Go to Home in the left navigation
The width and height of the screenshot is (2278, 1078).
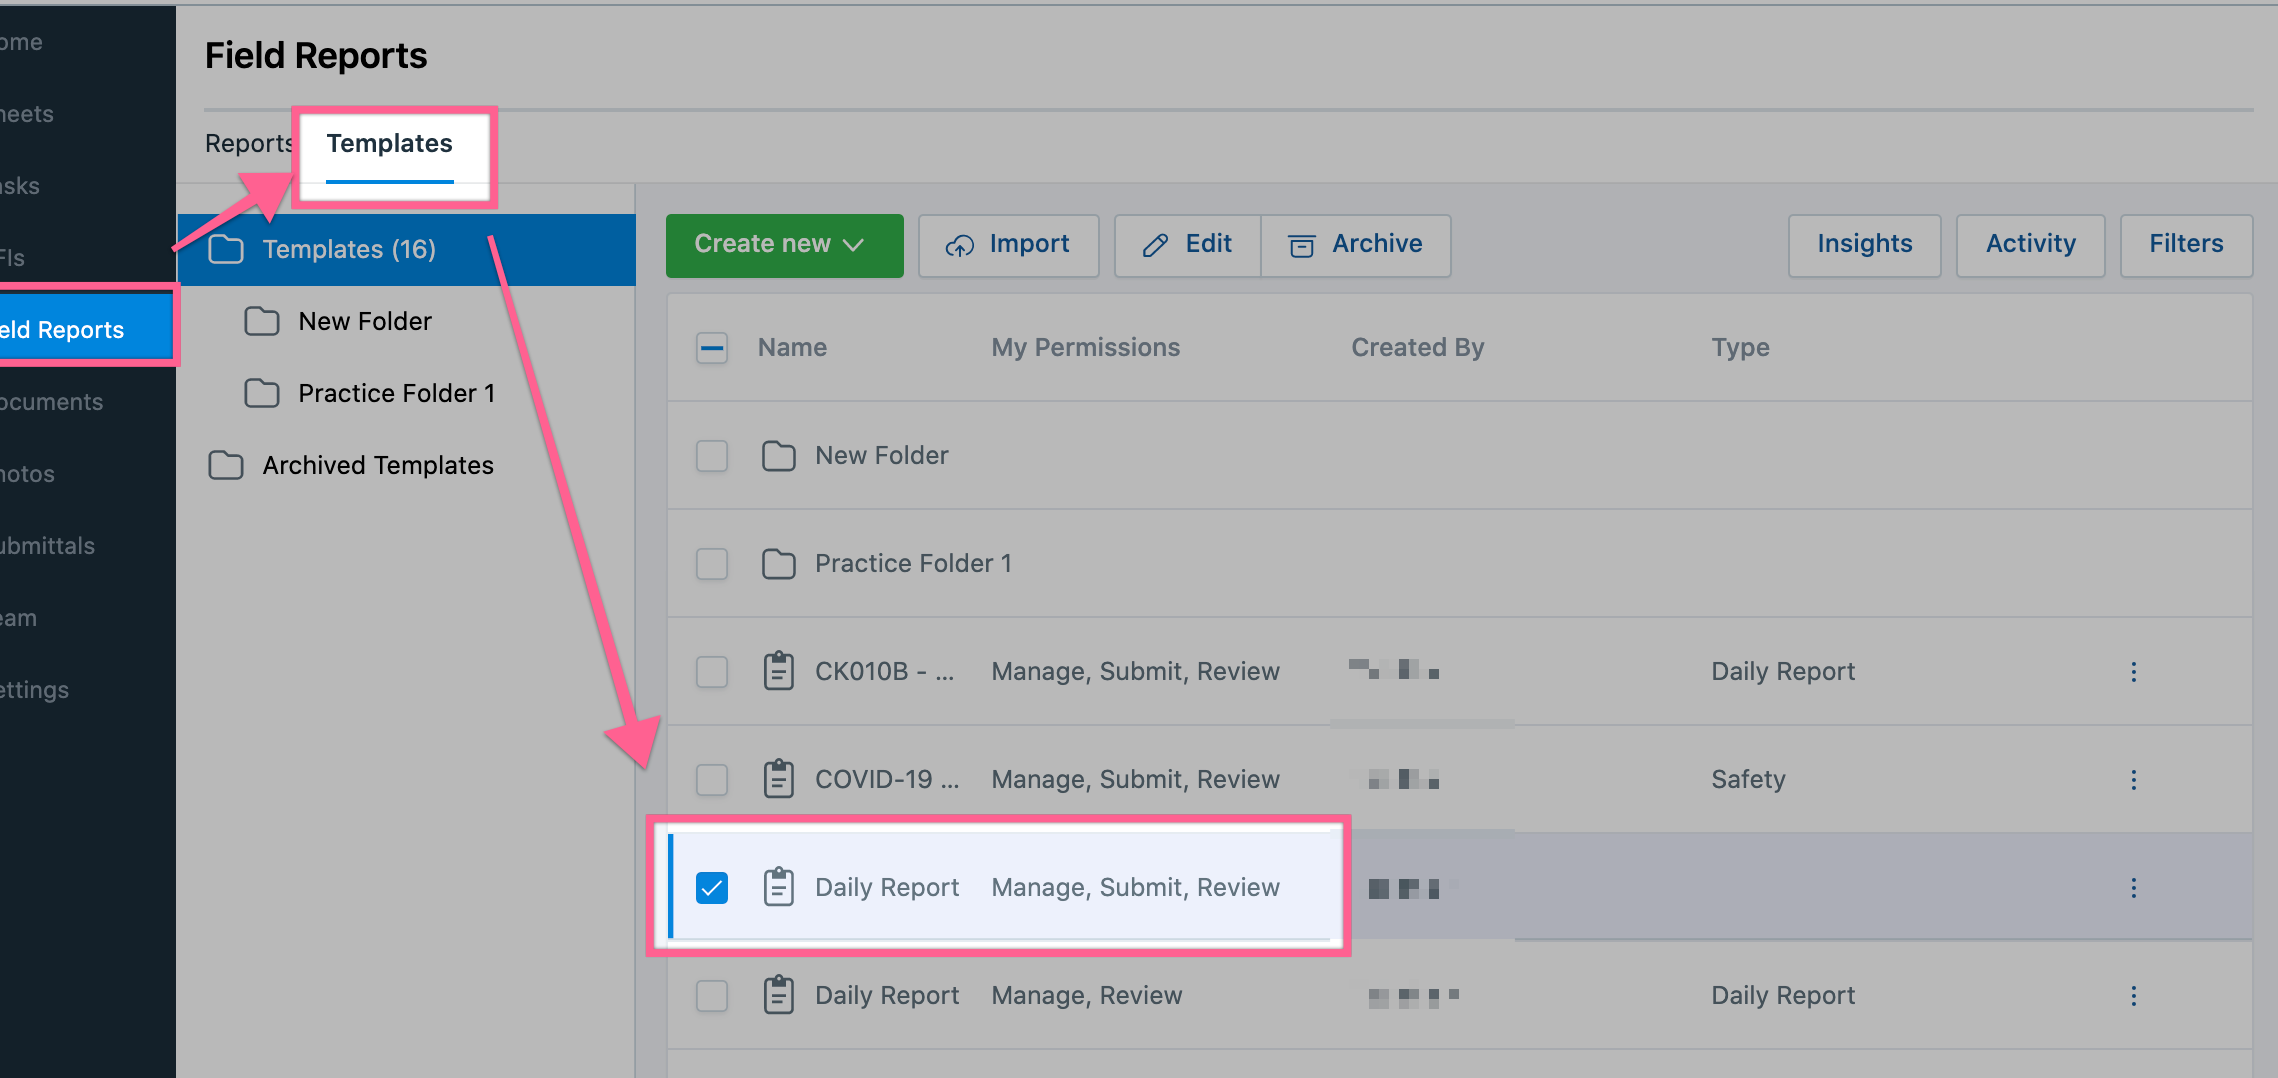click(21, 42)
